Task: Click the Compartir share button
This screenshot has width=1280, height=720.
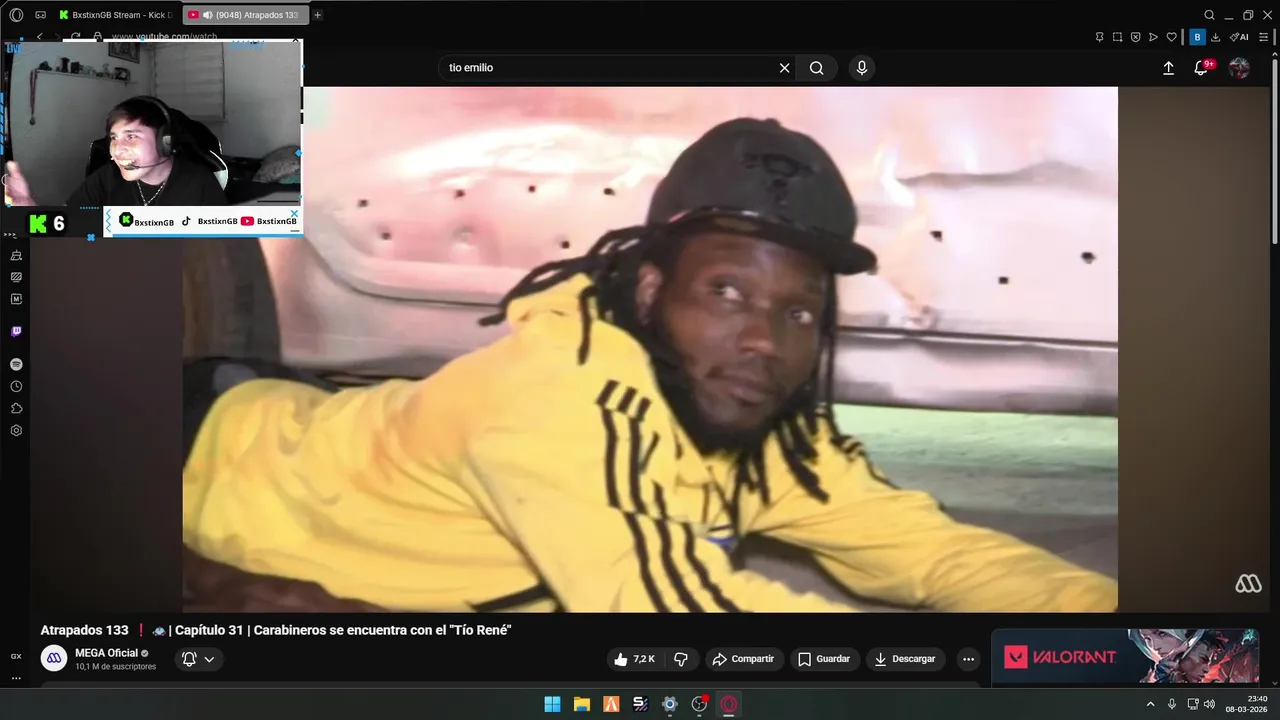Action: [743, 659]
